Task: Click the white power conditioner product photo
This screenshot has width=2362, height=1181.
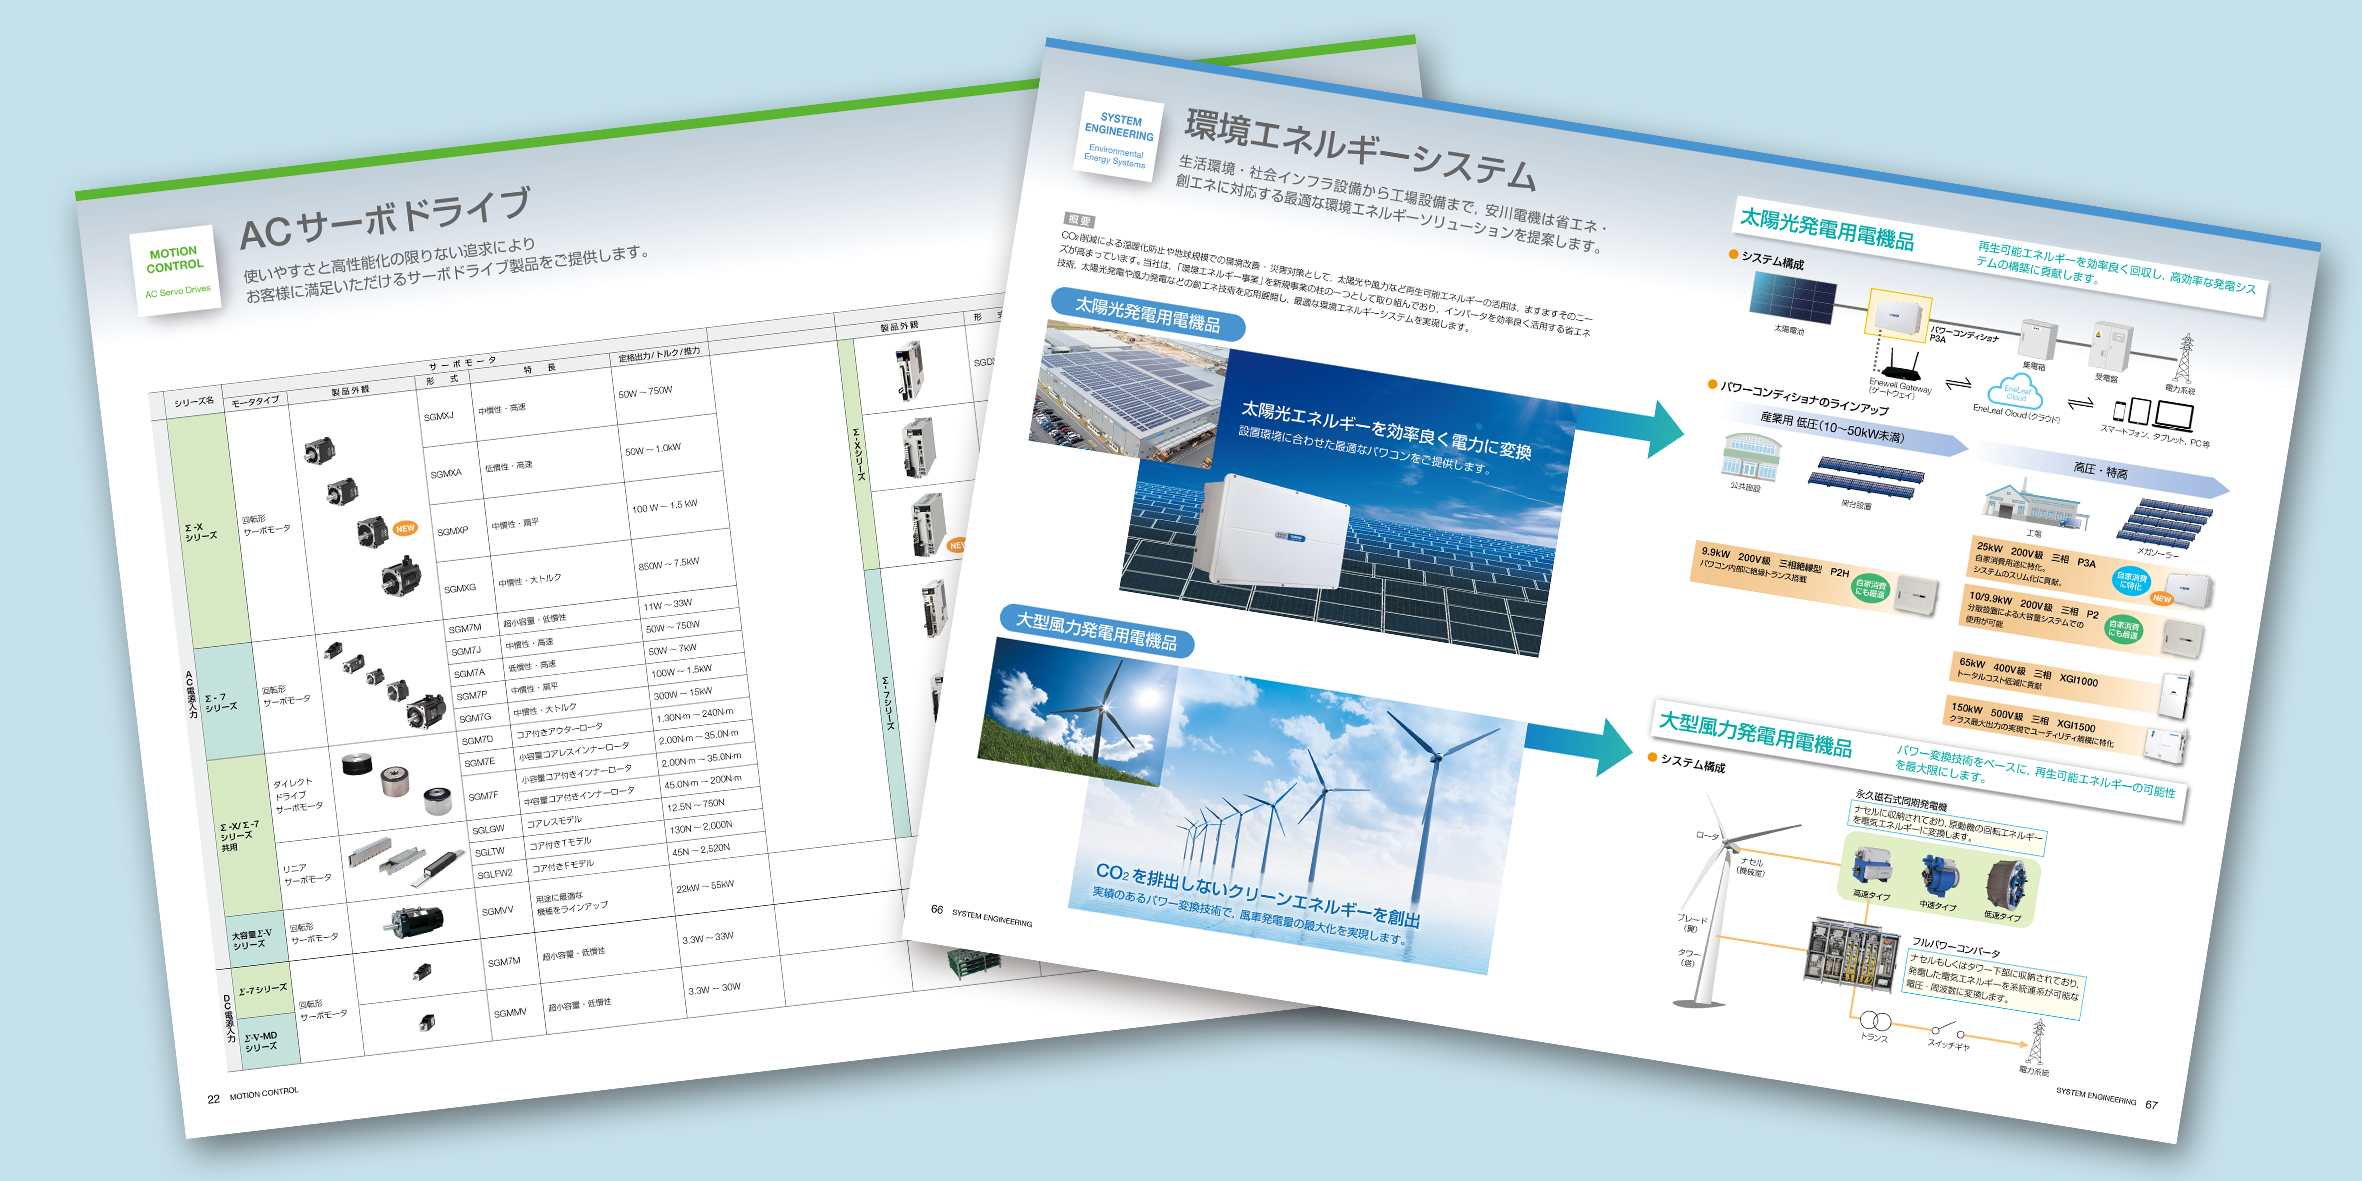Action: pos(1272,532)
